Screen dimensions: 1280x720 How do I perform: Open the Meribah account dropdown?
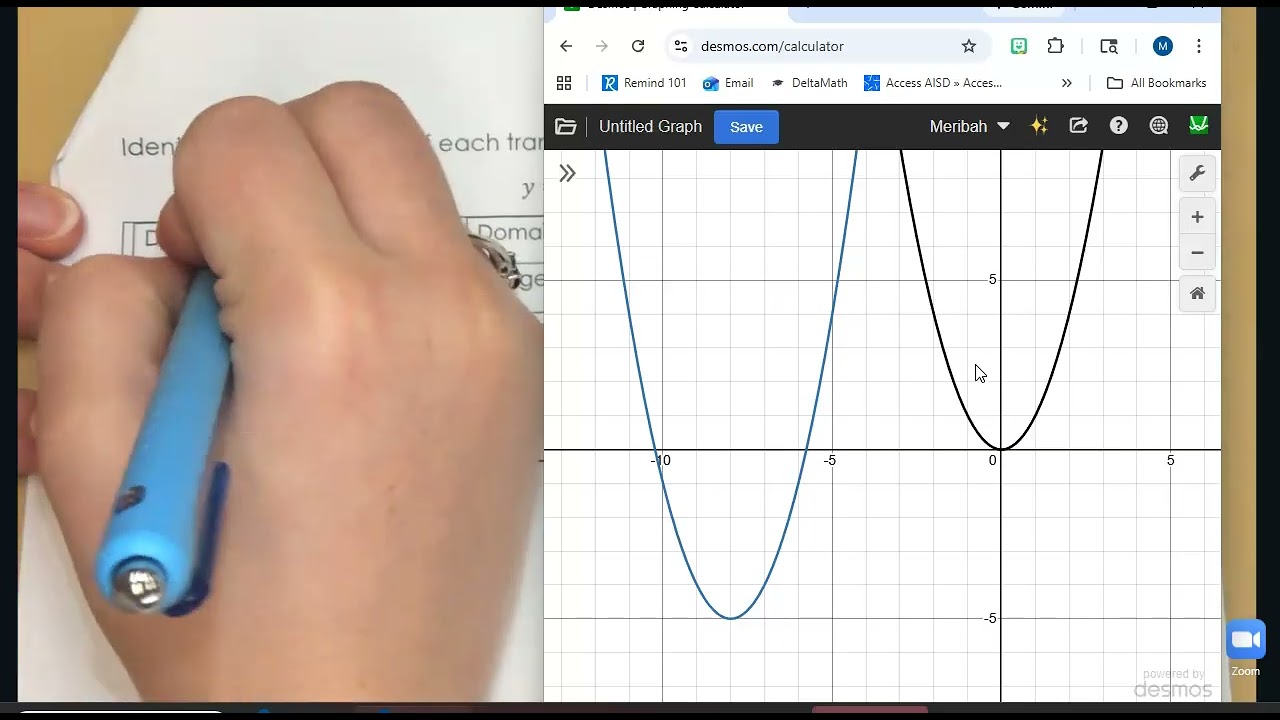[969, 126]
